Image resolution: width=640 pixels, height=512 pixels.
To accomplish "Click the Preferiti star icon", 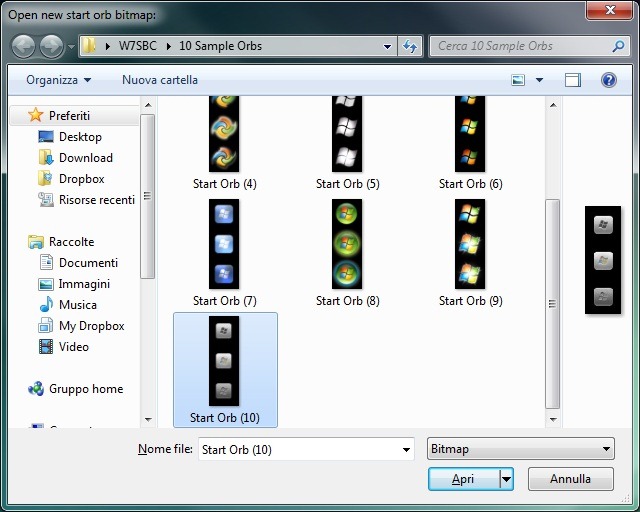I will pos(36,115).
